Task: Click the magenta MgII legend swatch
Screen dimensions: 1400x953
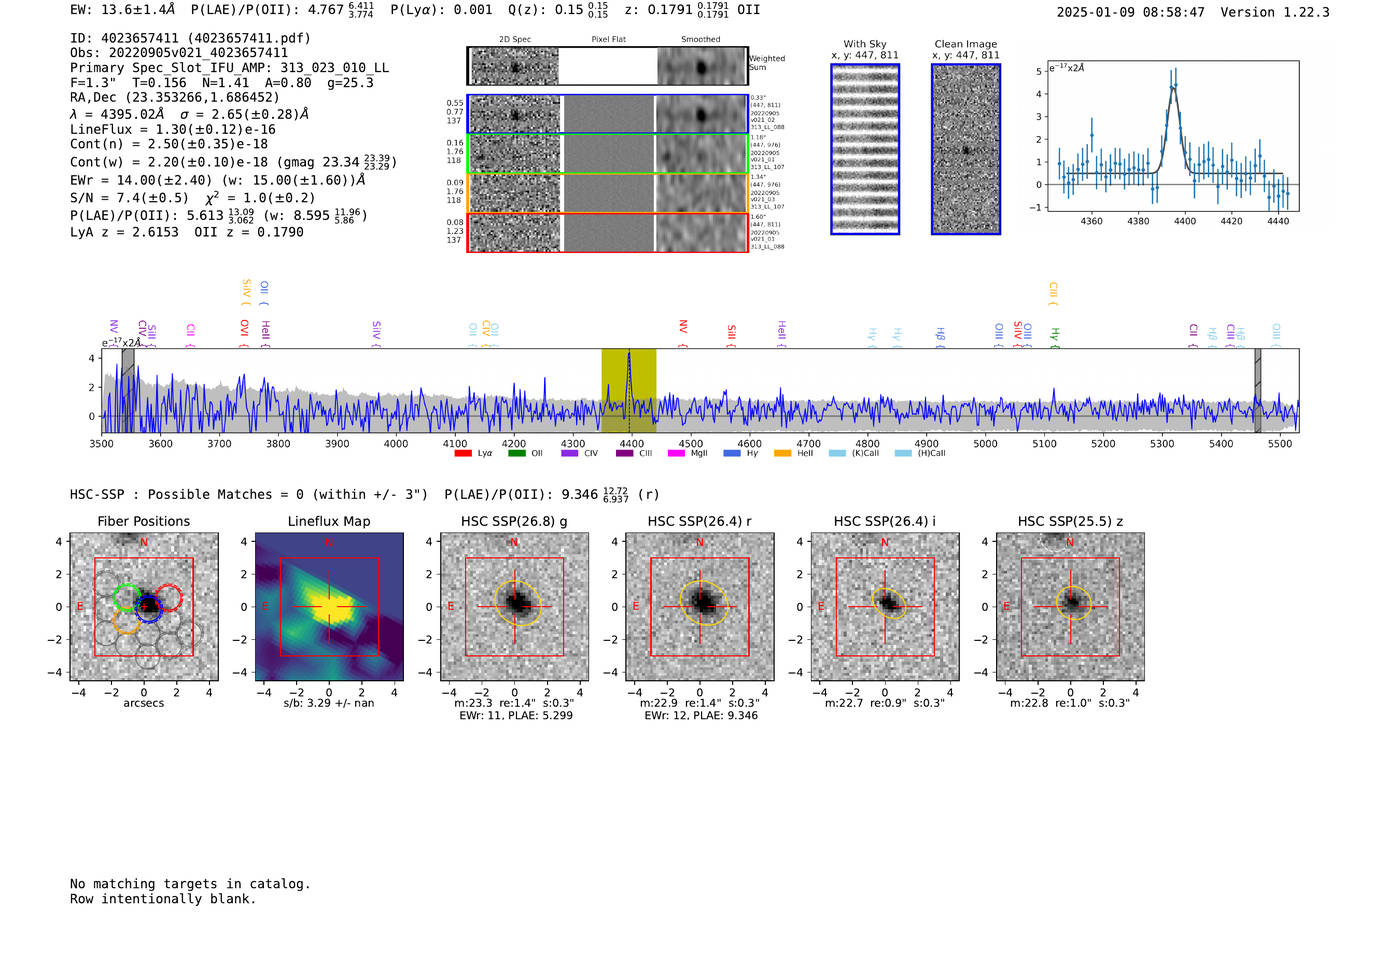Action: 677,453
